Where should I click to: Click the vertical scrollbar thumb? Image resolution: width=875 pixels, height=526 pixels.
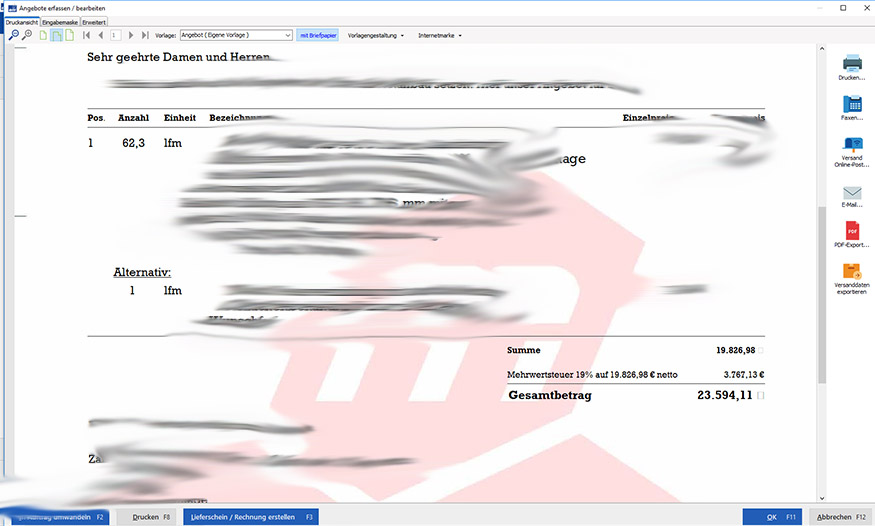pyautogui.click(x=822, y=294)
